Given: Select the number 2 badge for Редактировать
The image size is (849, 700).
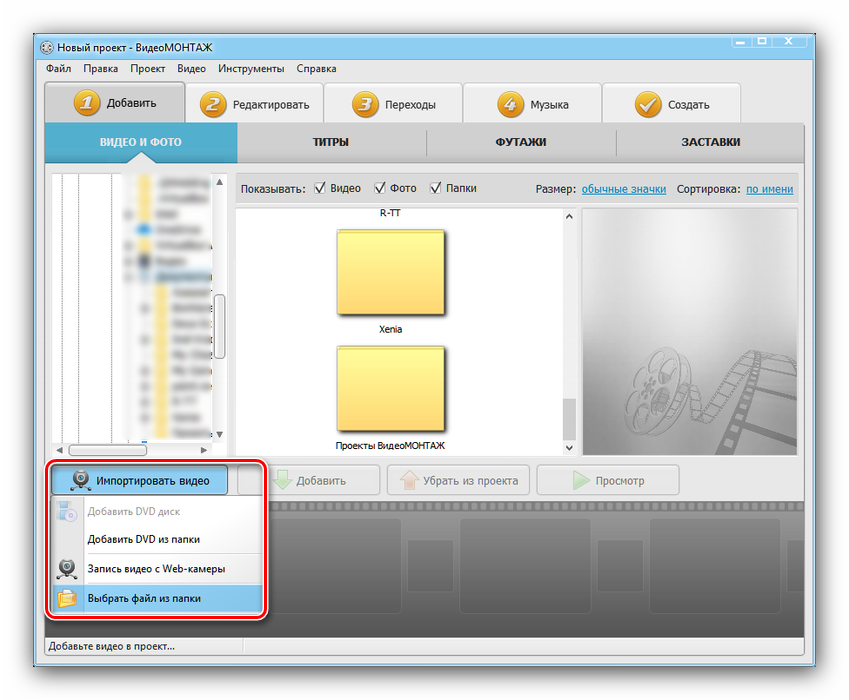Looking at the screenshot, I should pyautogui.click(x=213, y=104).
